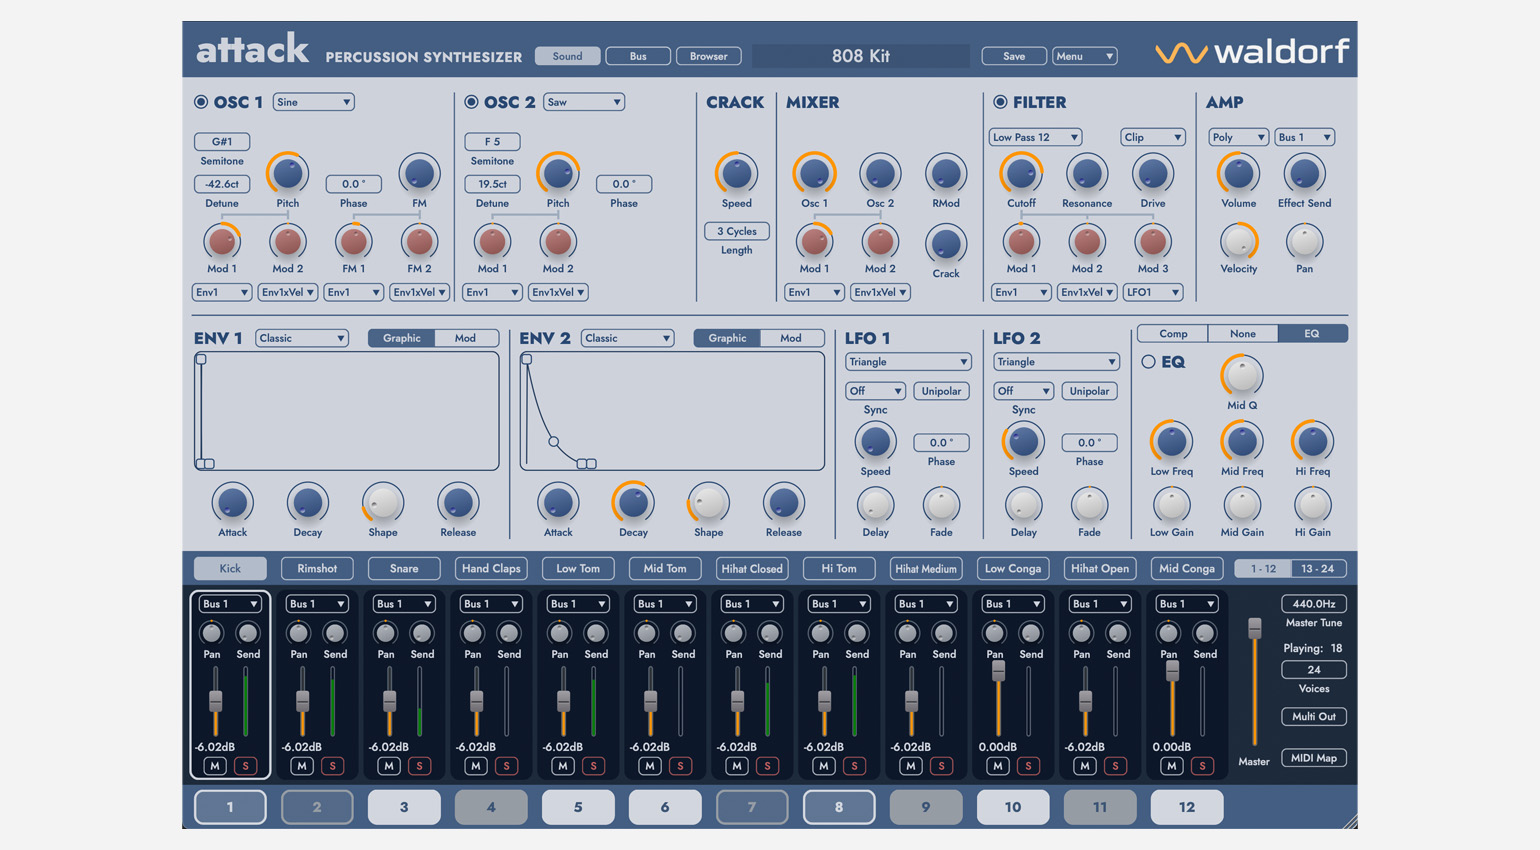Click the Master volume fader
Screen dimensions: 1540x850
(x=1254, y=628)
